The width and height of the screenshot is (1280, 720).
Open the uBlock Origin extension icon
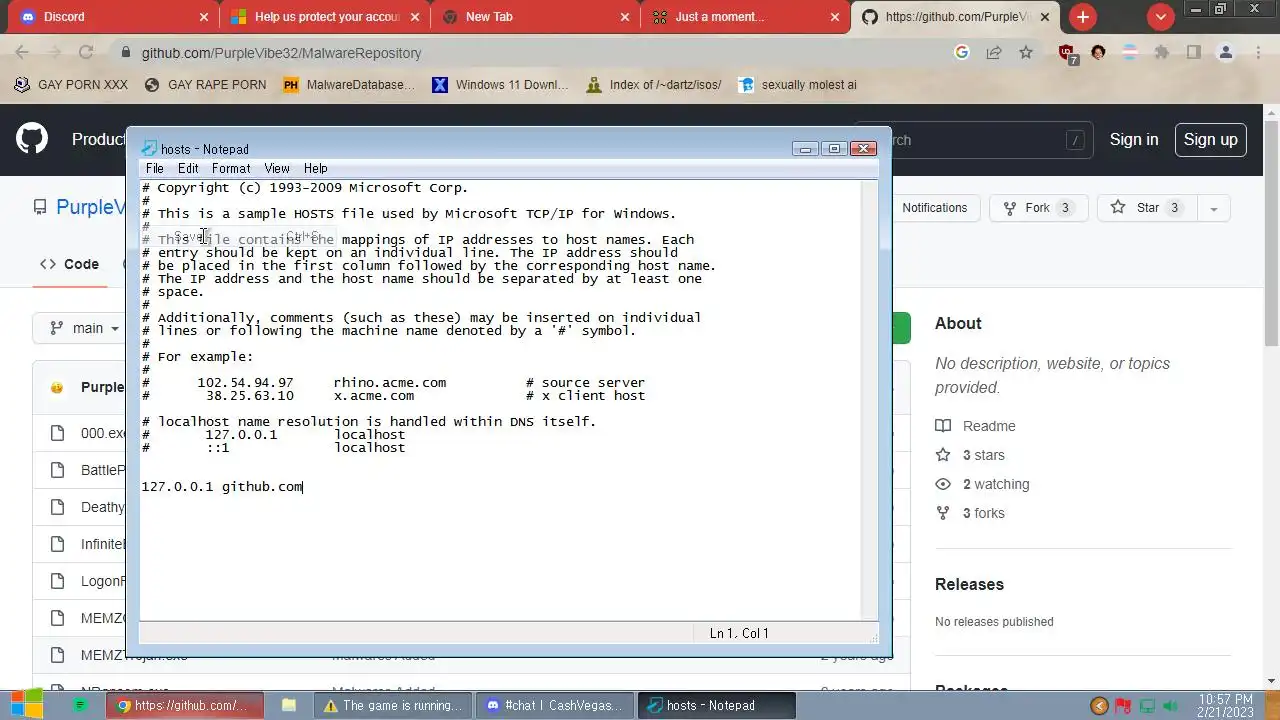point(1067,53)
